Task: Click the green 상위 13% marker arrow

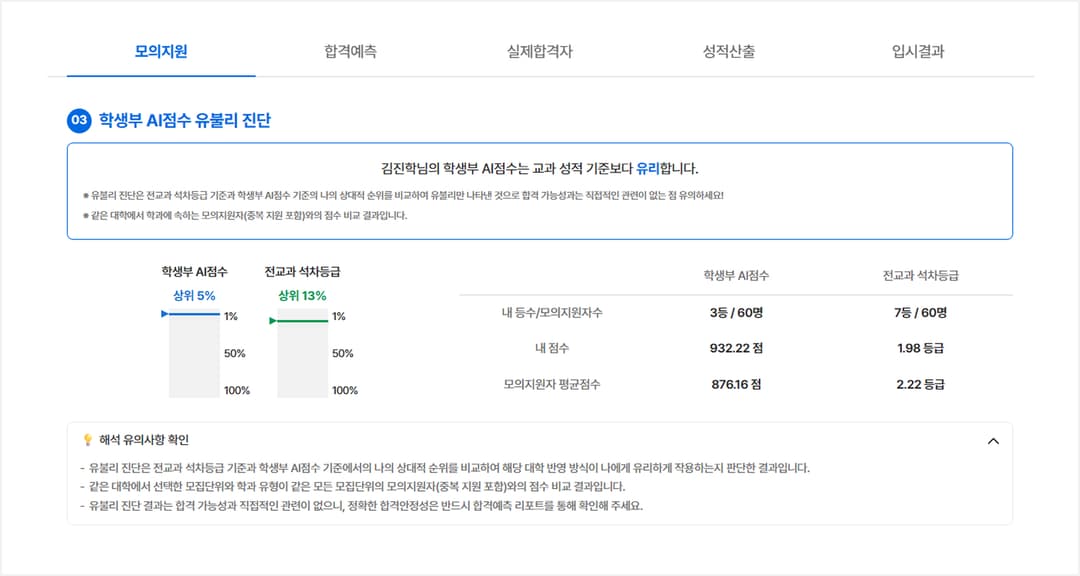Action: 273,321
